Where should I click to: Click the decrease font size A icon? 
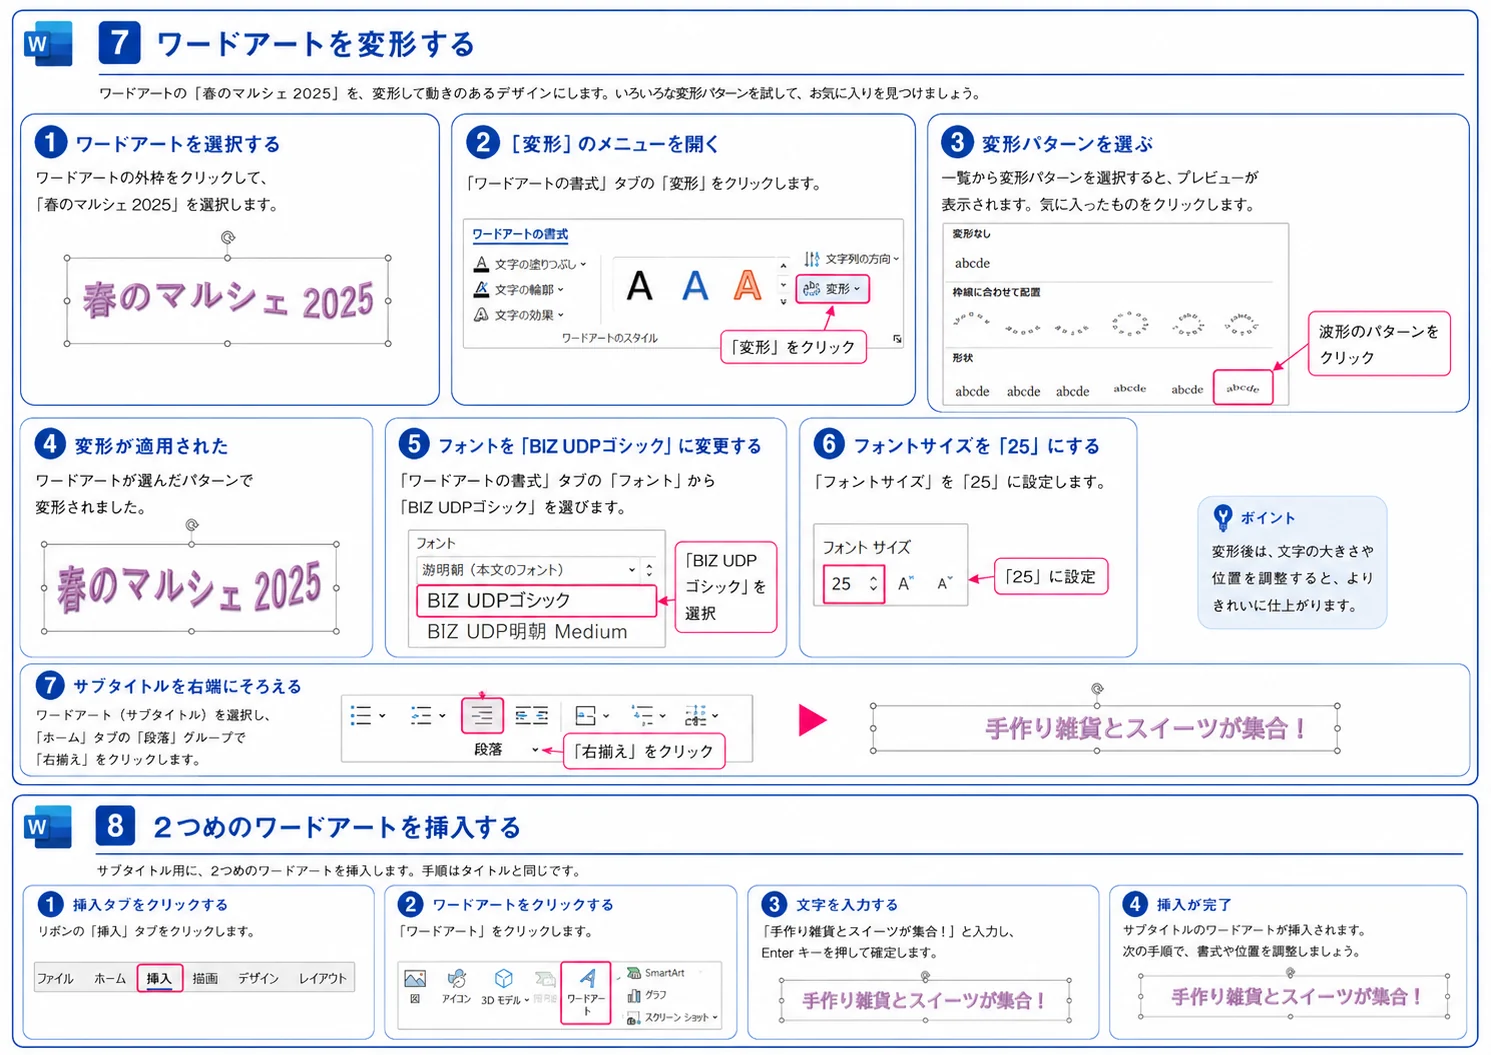944,583
